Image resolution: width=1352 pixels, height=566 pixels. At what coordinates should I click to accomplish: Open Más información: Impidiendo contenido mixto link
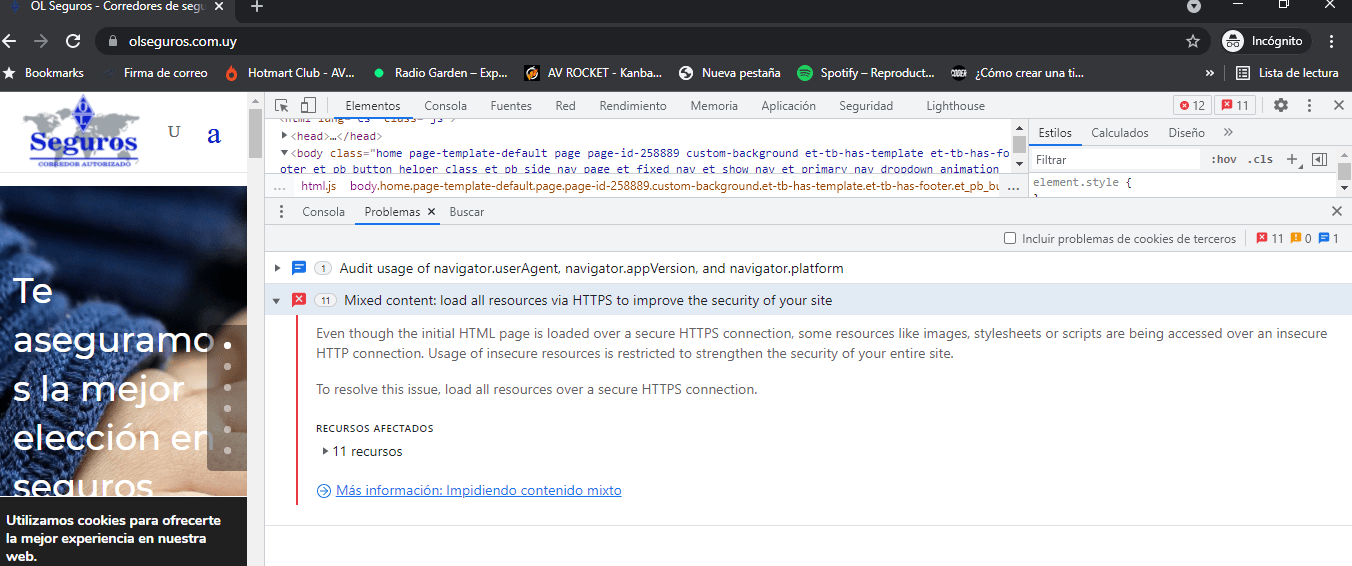[x=478, y=490]
